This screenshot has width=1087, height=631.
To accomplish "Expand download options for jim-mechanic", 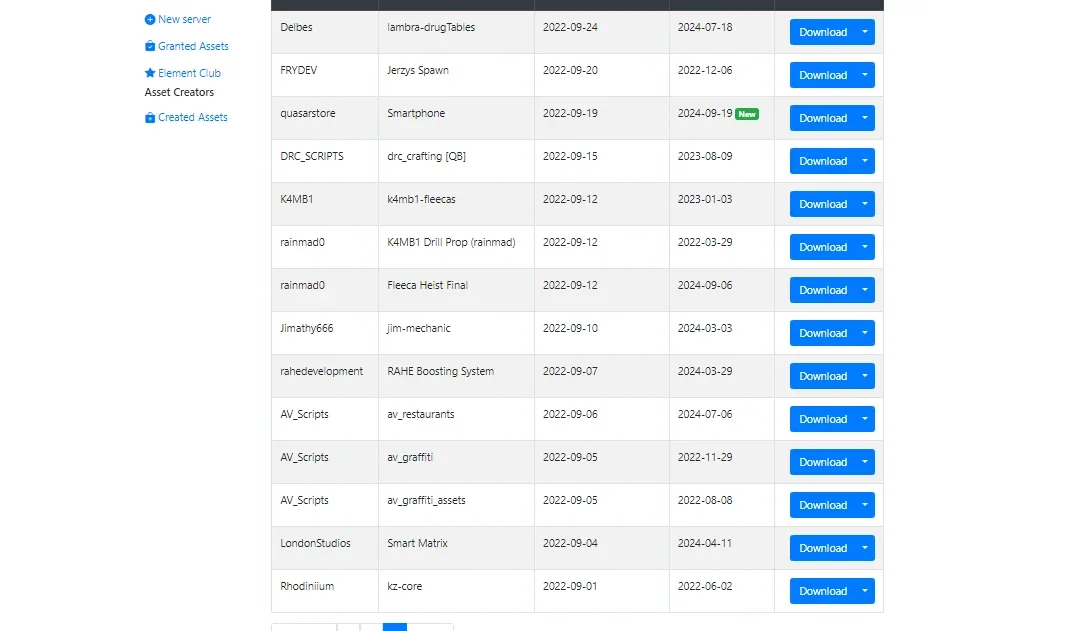I will 865,333.
